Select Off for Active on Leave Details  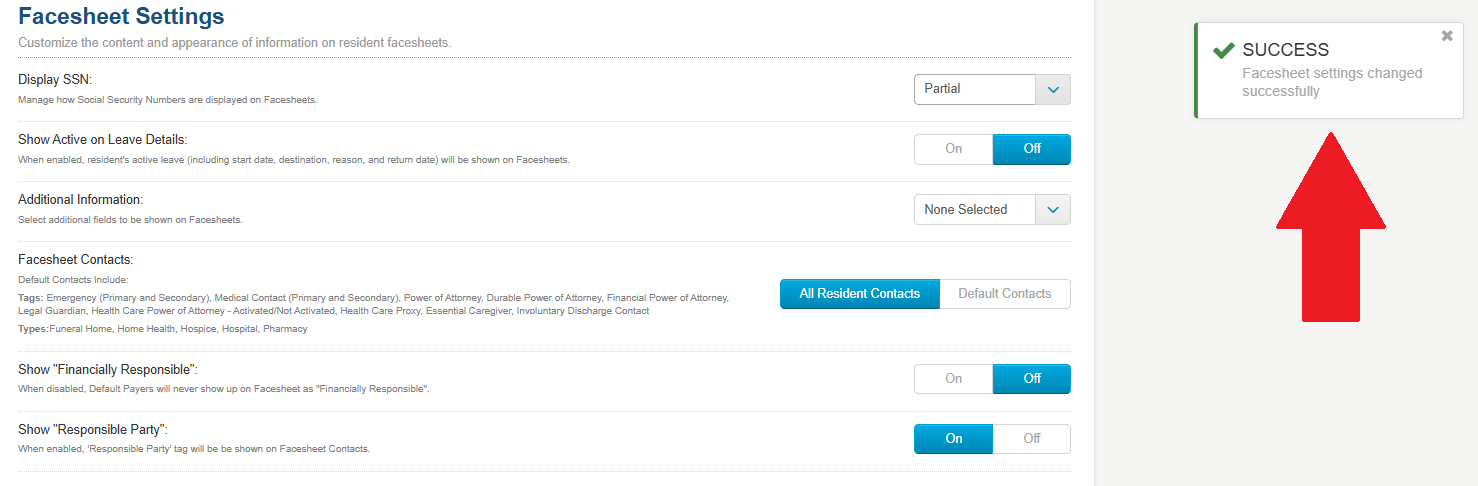click(1032, 149)
